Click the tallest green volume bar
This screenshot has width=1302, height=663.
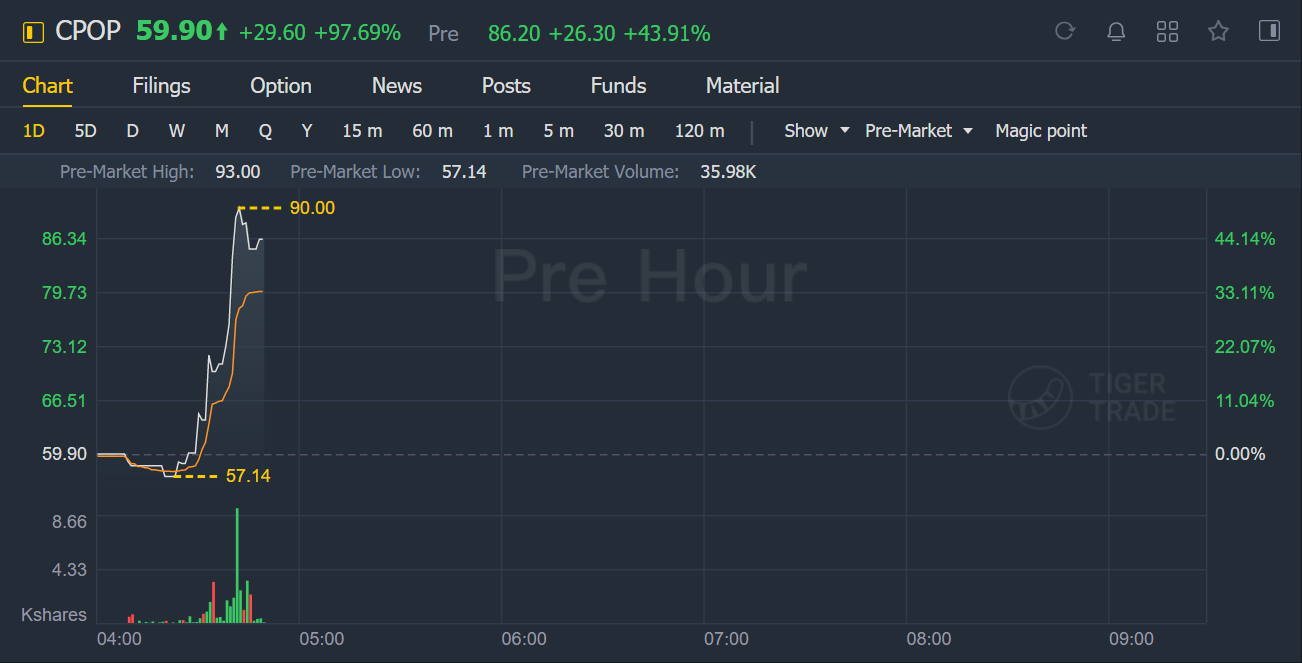237,565
